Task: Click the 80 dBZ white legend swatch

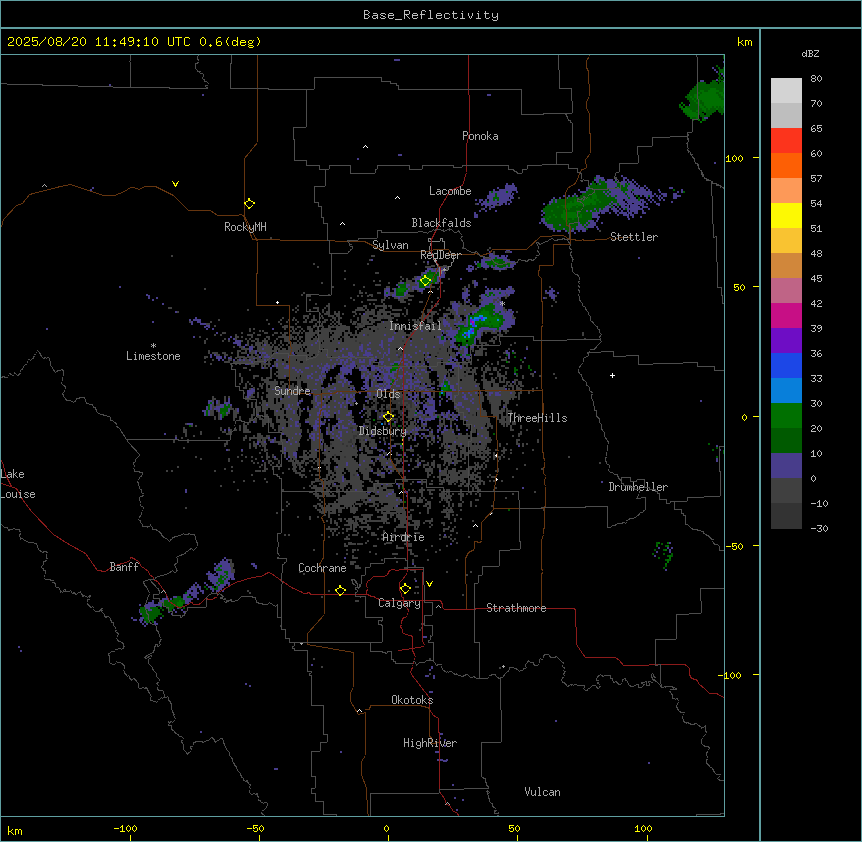Action: (786, 91)
